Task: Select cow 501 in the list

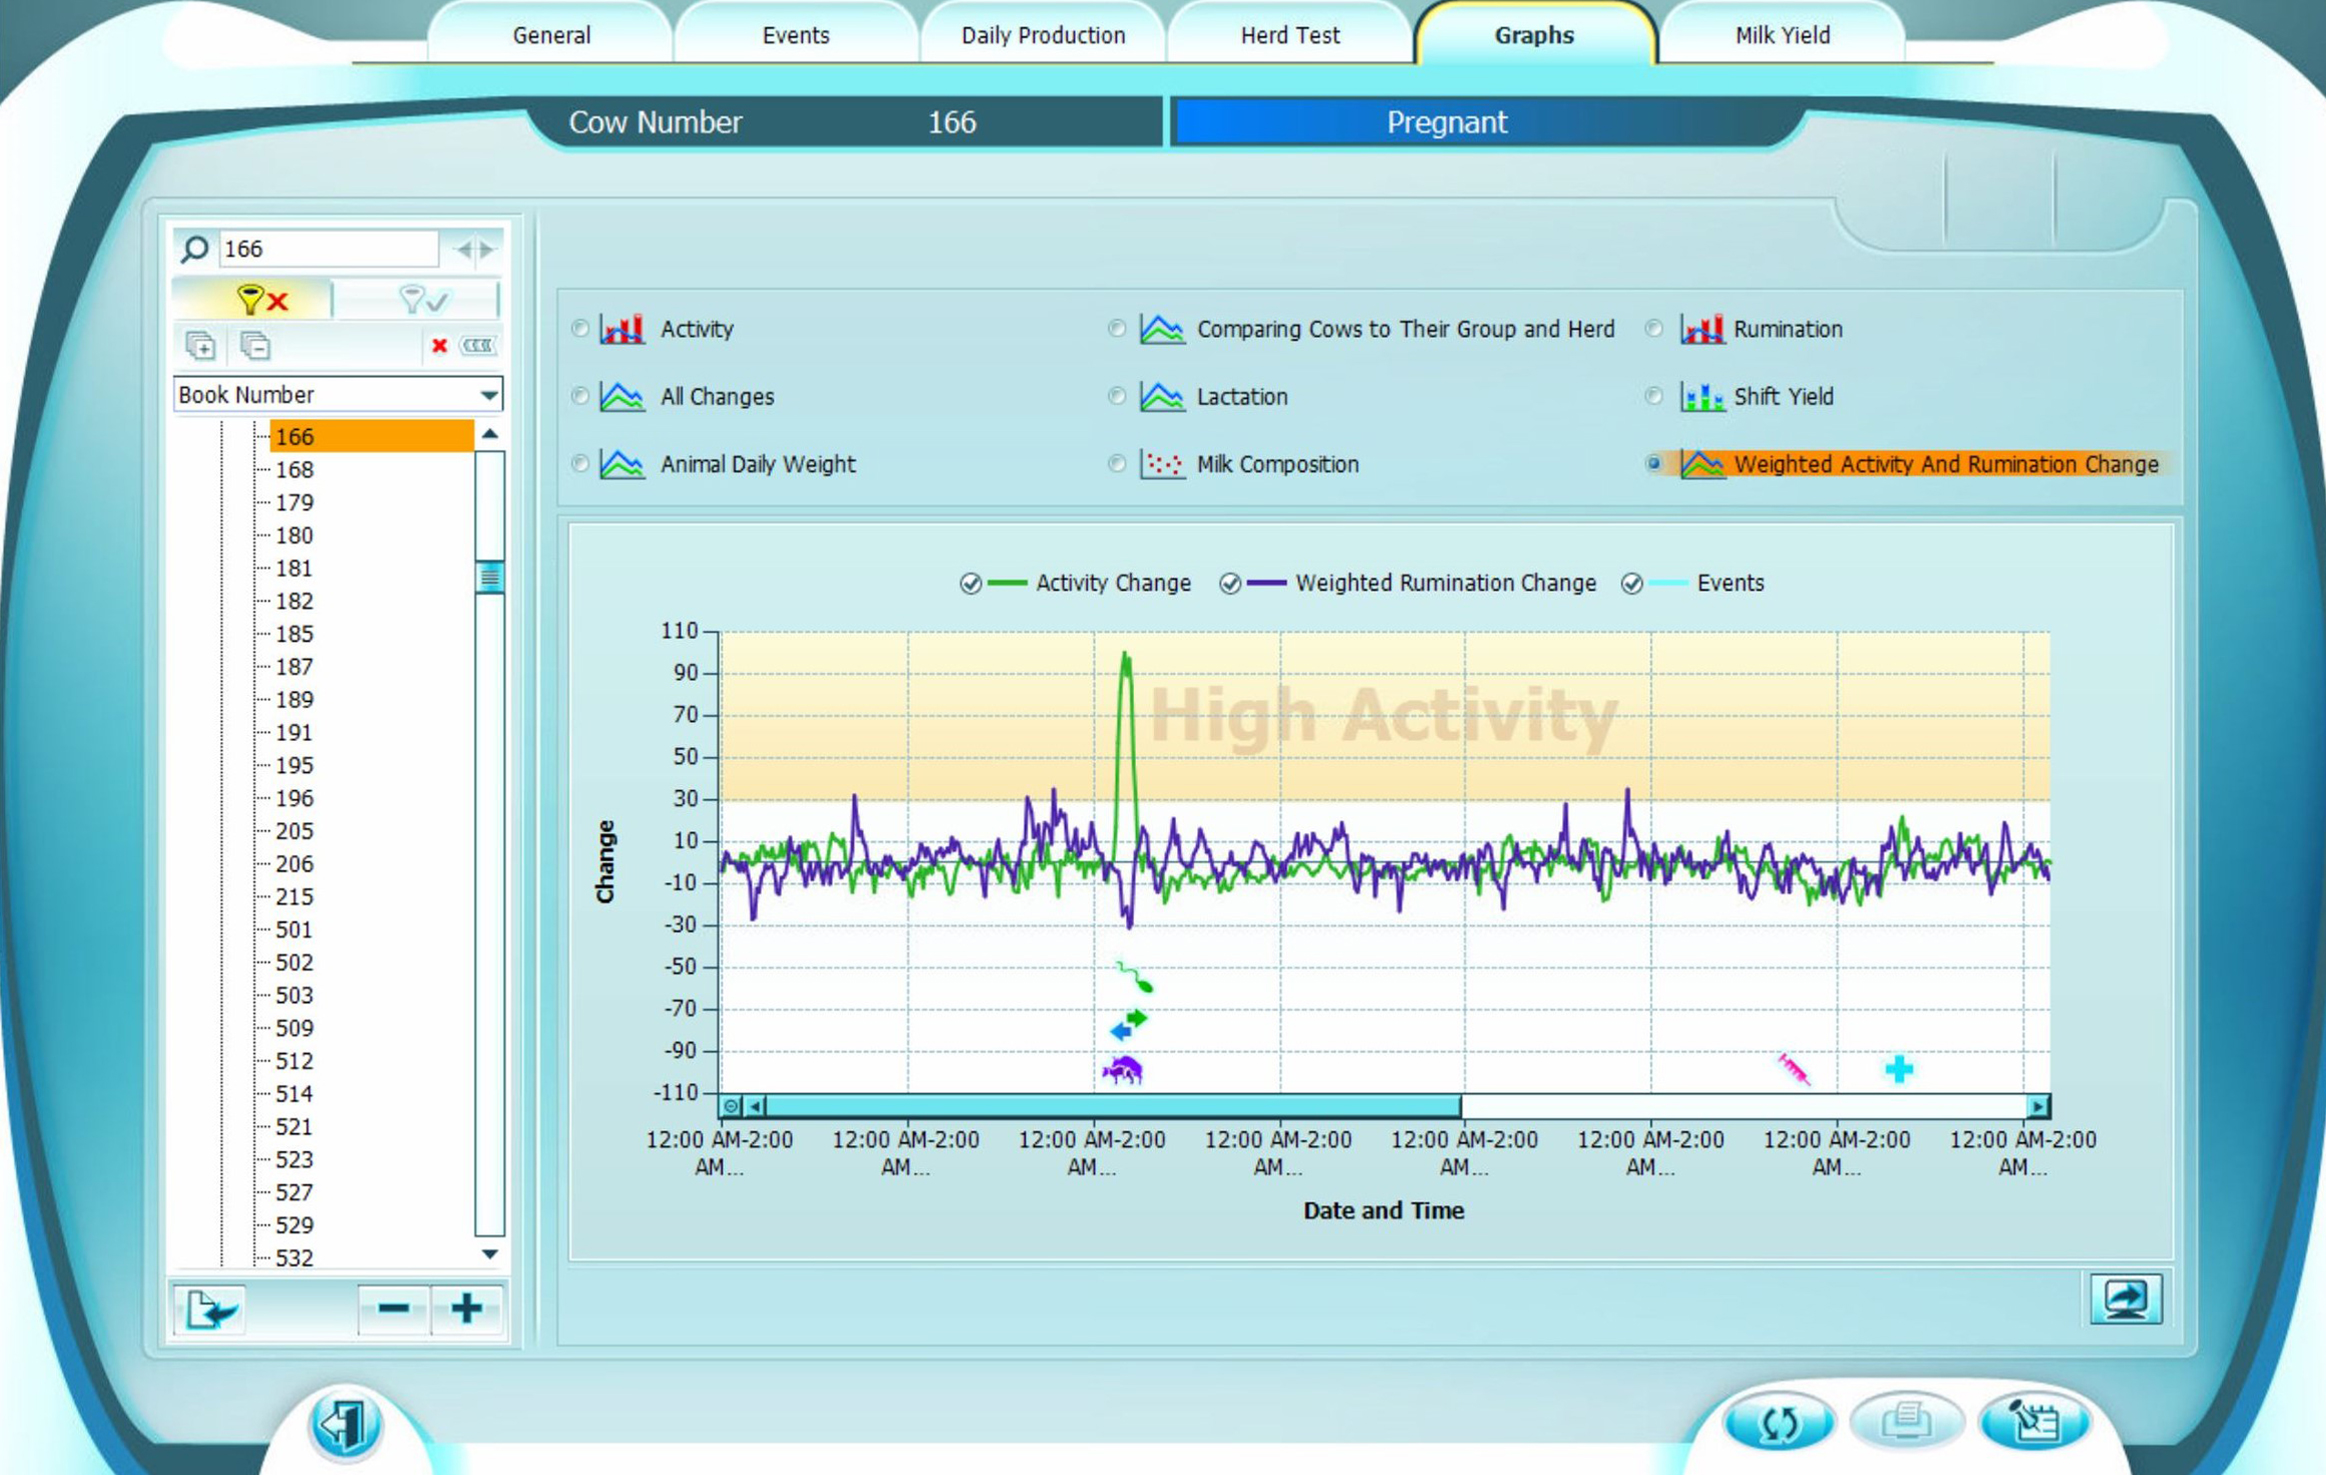Action: [x=295, y=930]
